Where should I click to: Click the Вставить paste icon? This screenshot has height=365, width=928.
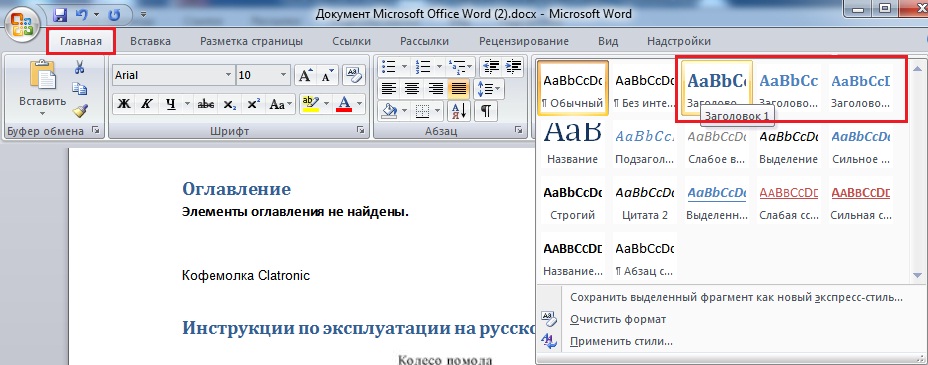click(x=42, y=75)
